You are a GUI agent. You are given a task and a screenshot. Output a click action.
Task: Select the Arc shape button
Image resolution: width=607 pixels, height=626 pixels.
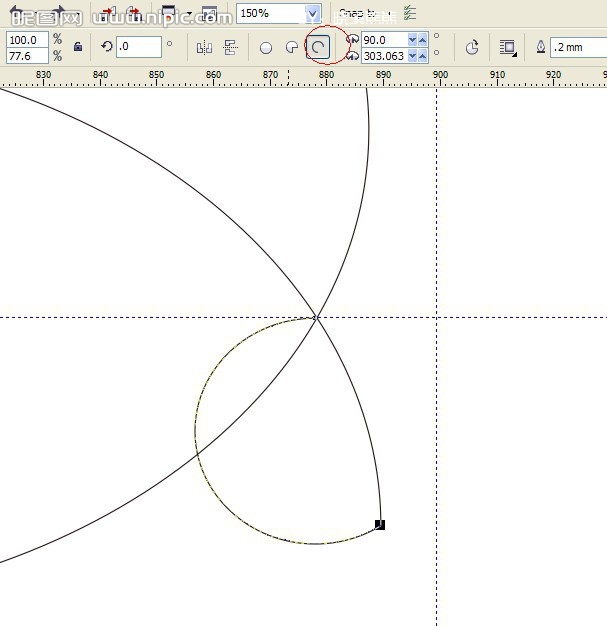[318, 48]
